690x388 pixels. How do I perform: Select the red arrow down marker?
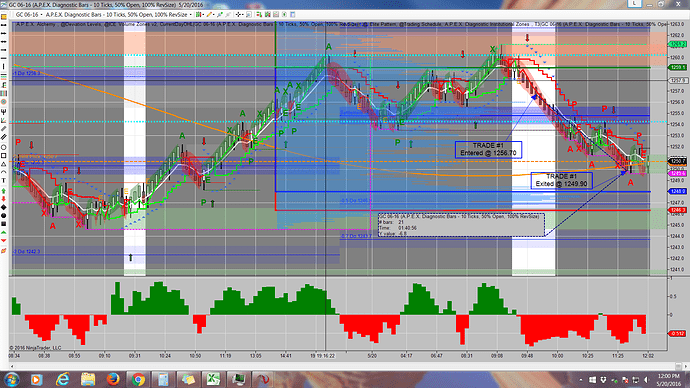(x=4, y=199)
